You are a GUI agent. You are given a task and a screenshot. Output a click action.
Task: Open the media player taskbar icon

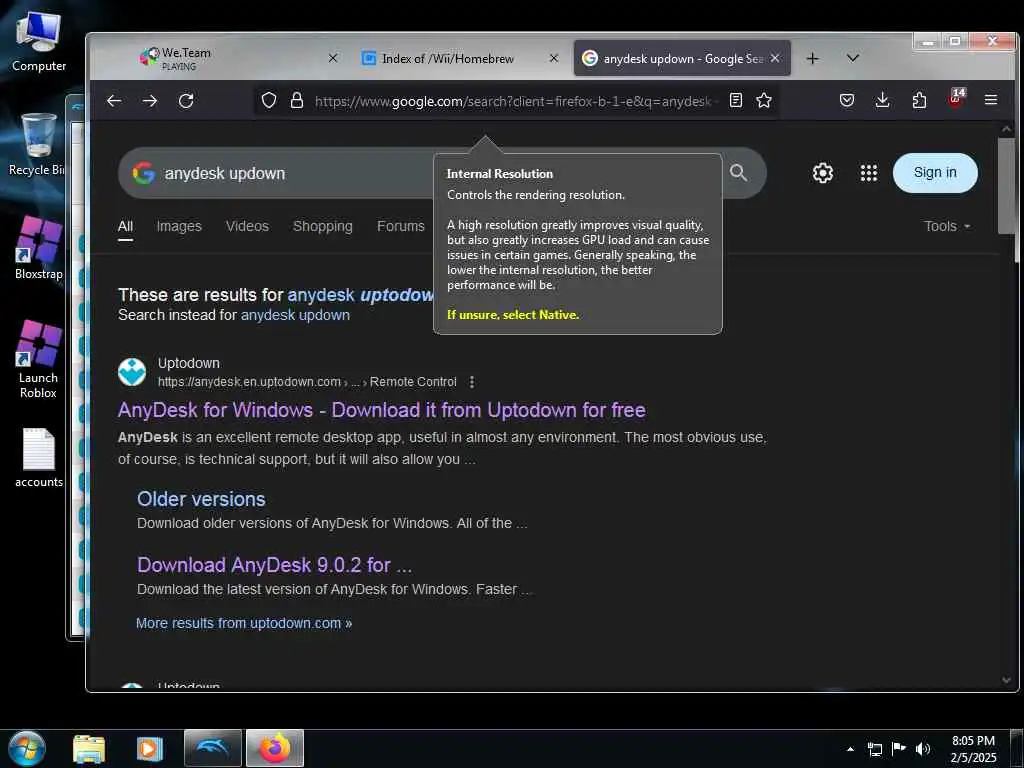150,749
